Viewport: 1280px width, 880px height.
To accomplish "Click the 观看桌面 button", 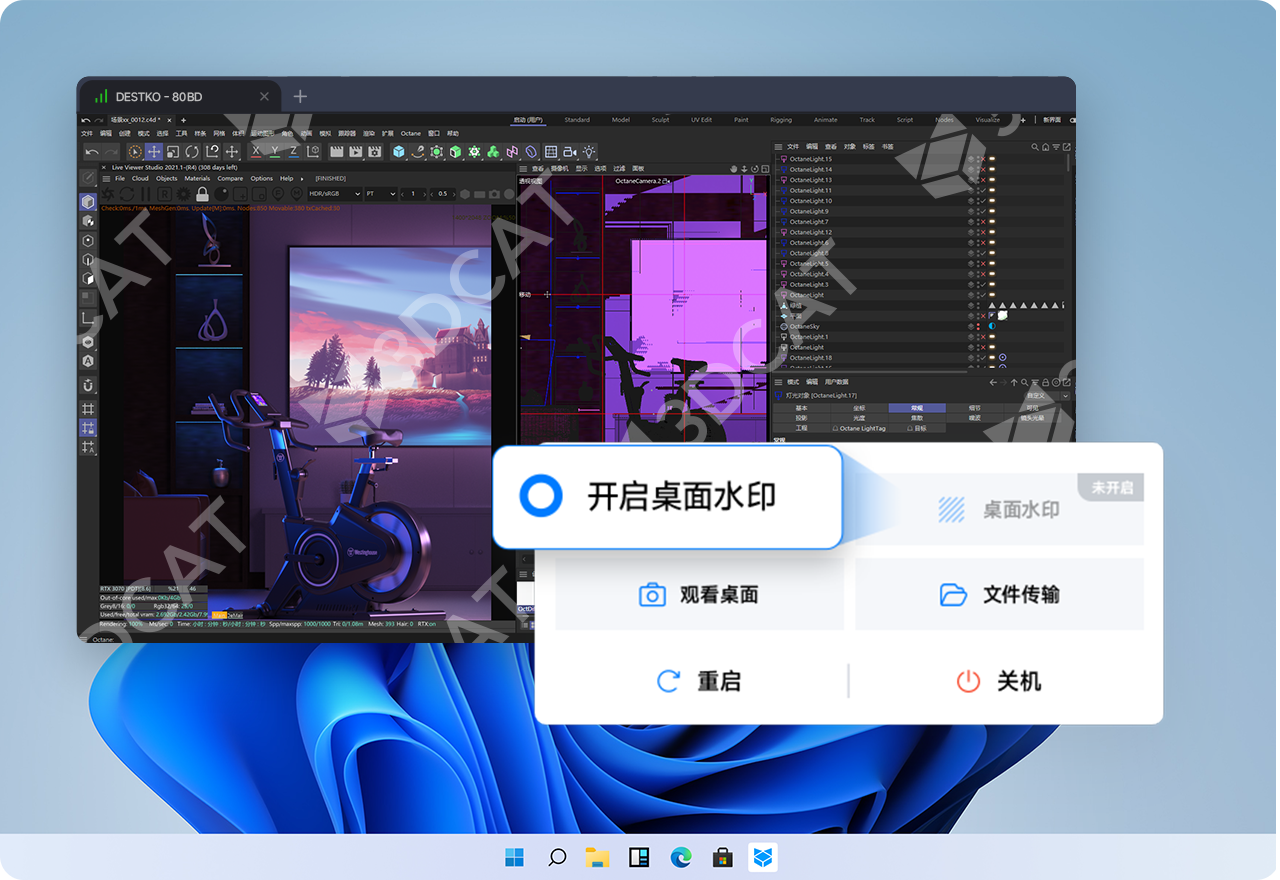I will tap(699, 594).
